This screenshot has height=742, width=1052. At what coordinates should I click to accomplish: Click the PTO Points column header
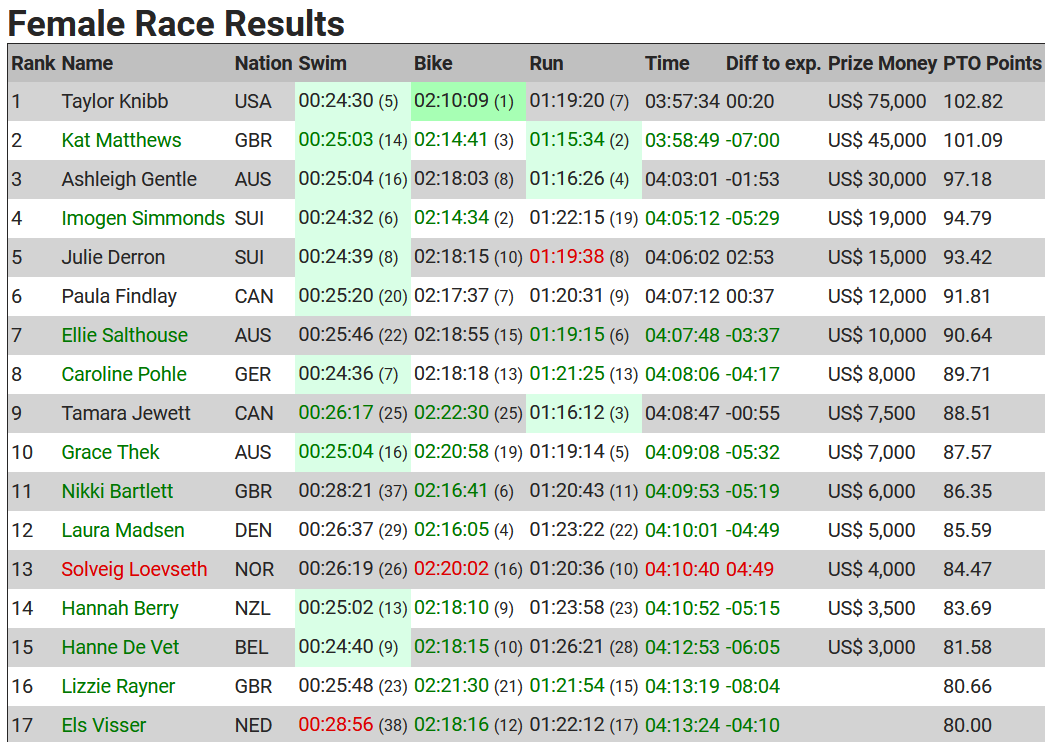992,63
